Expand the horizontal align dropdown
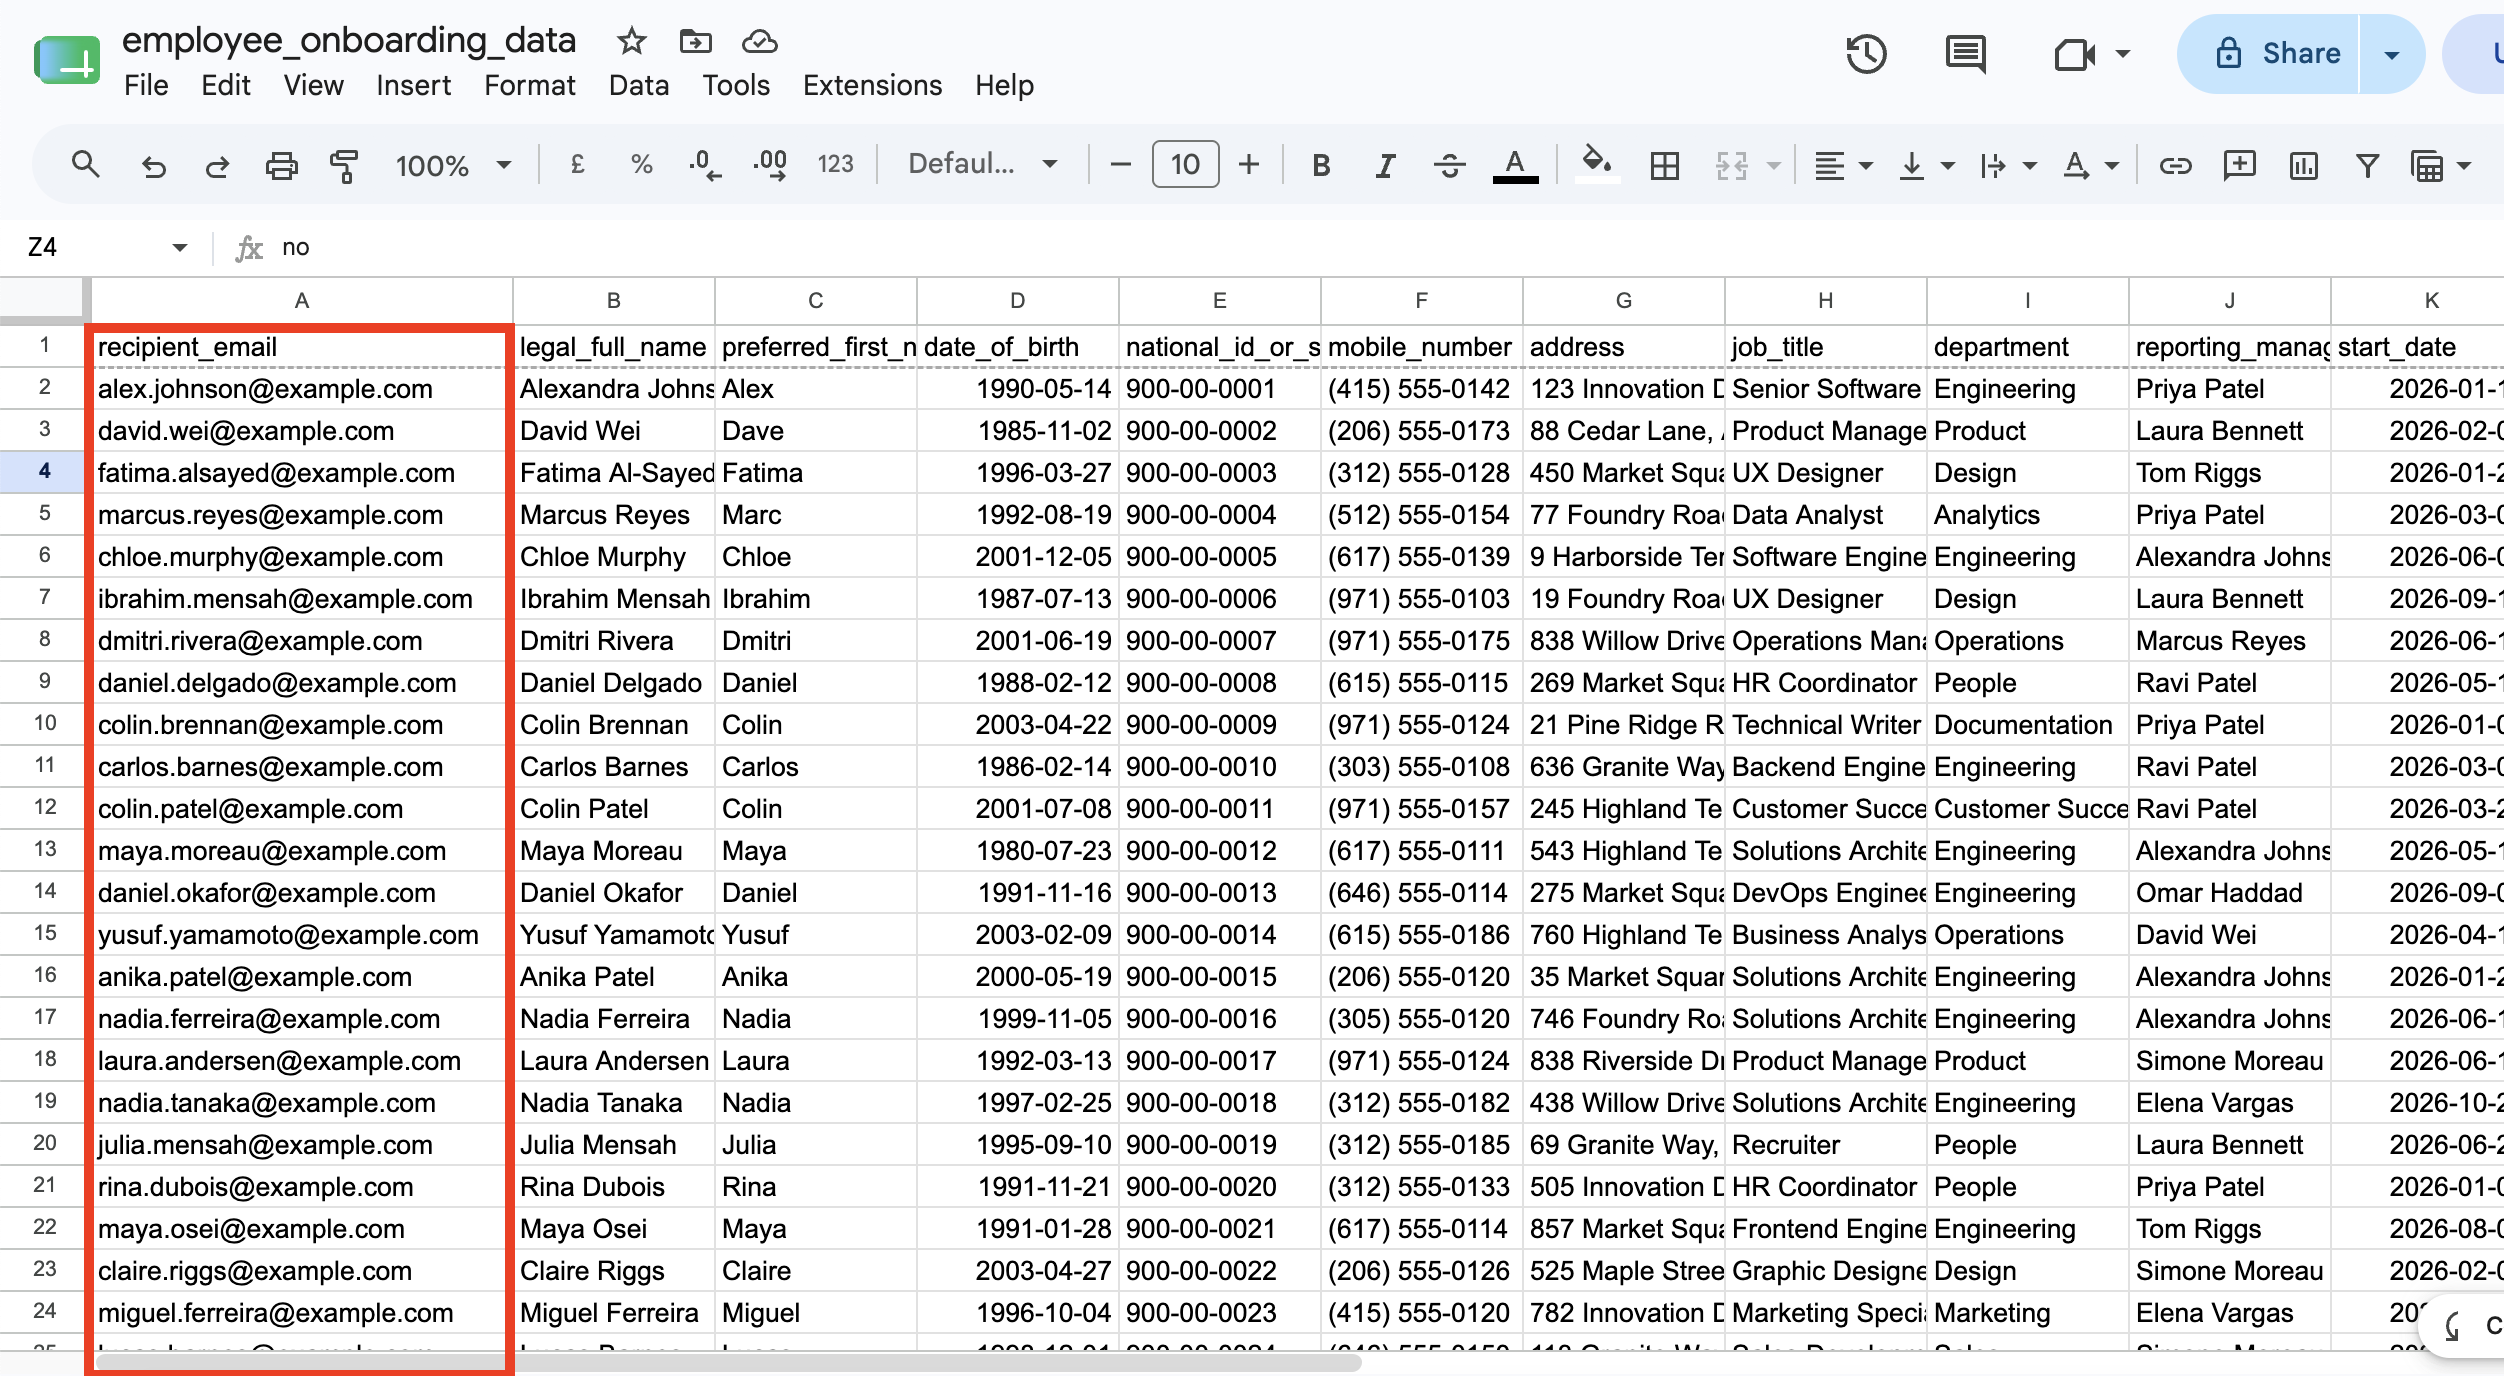 1866,165
